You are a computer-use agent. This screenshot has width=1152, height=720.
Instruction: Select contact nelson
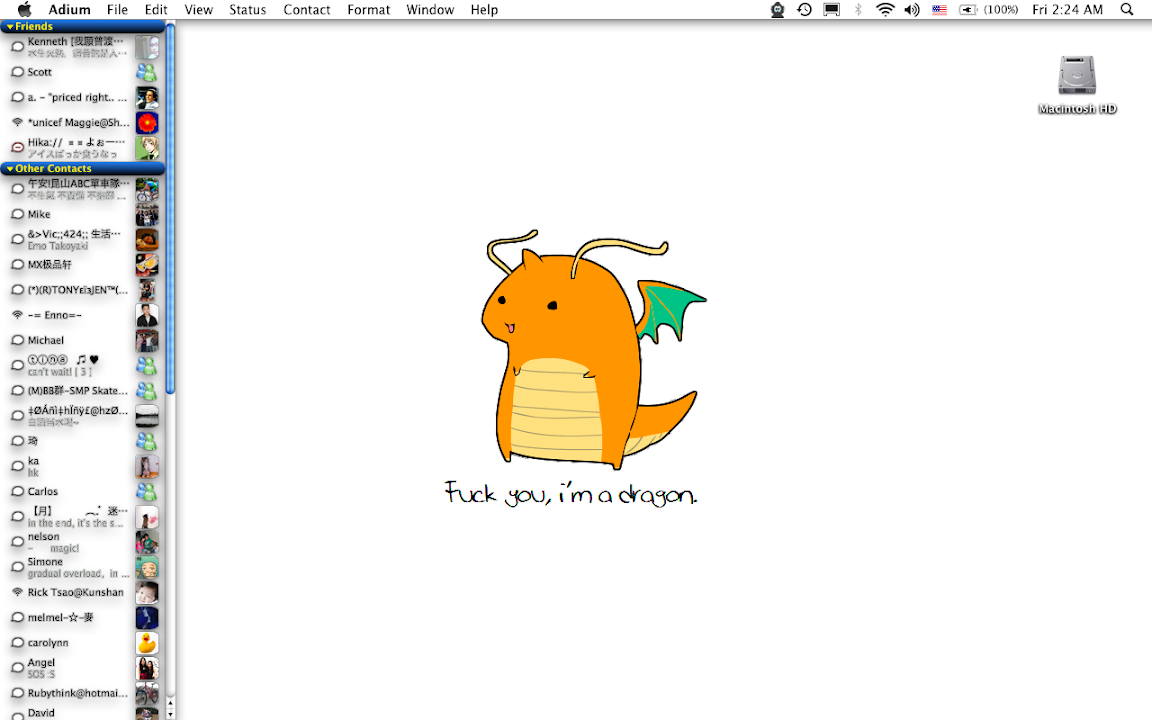pos(82,542)
